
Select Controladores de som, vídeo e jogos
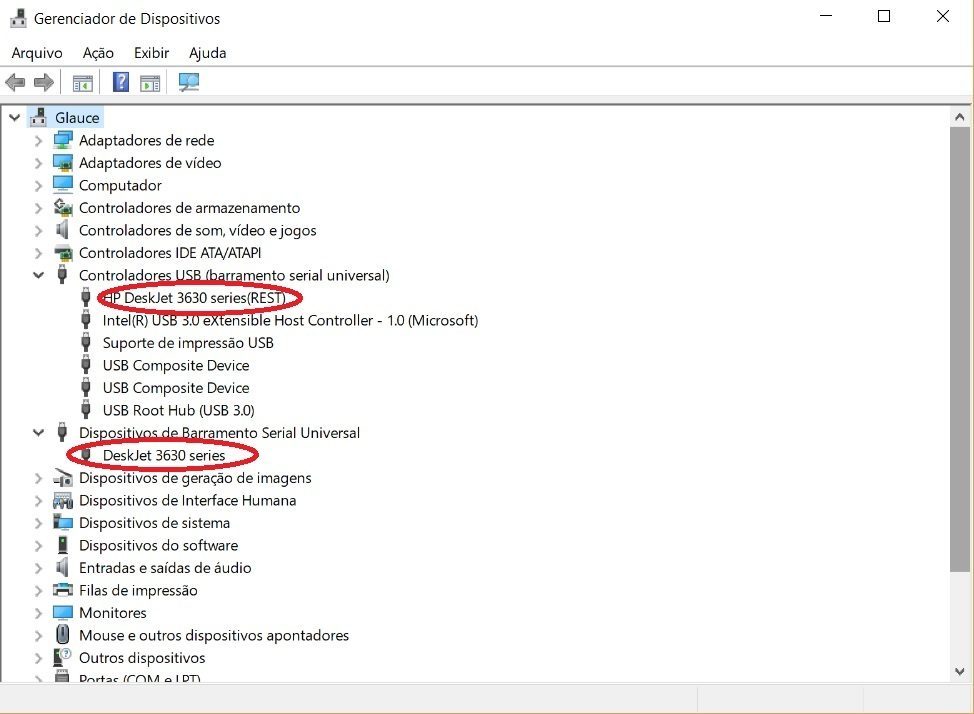pyautogui.click(x=198, y=230)
